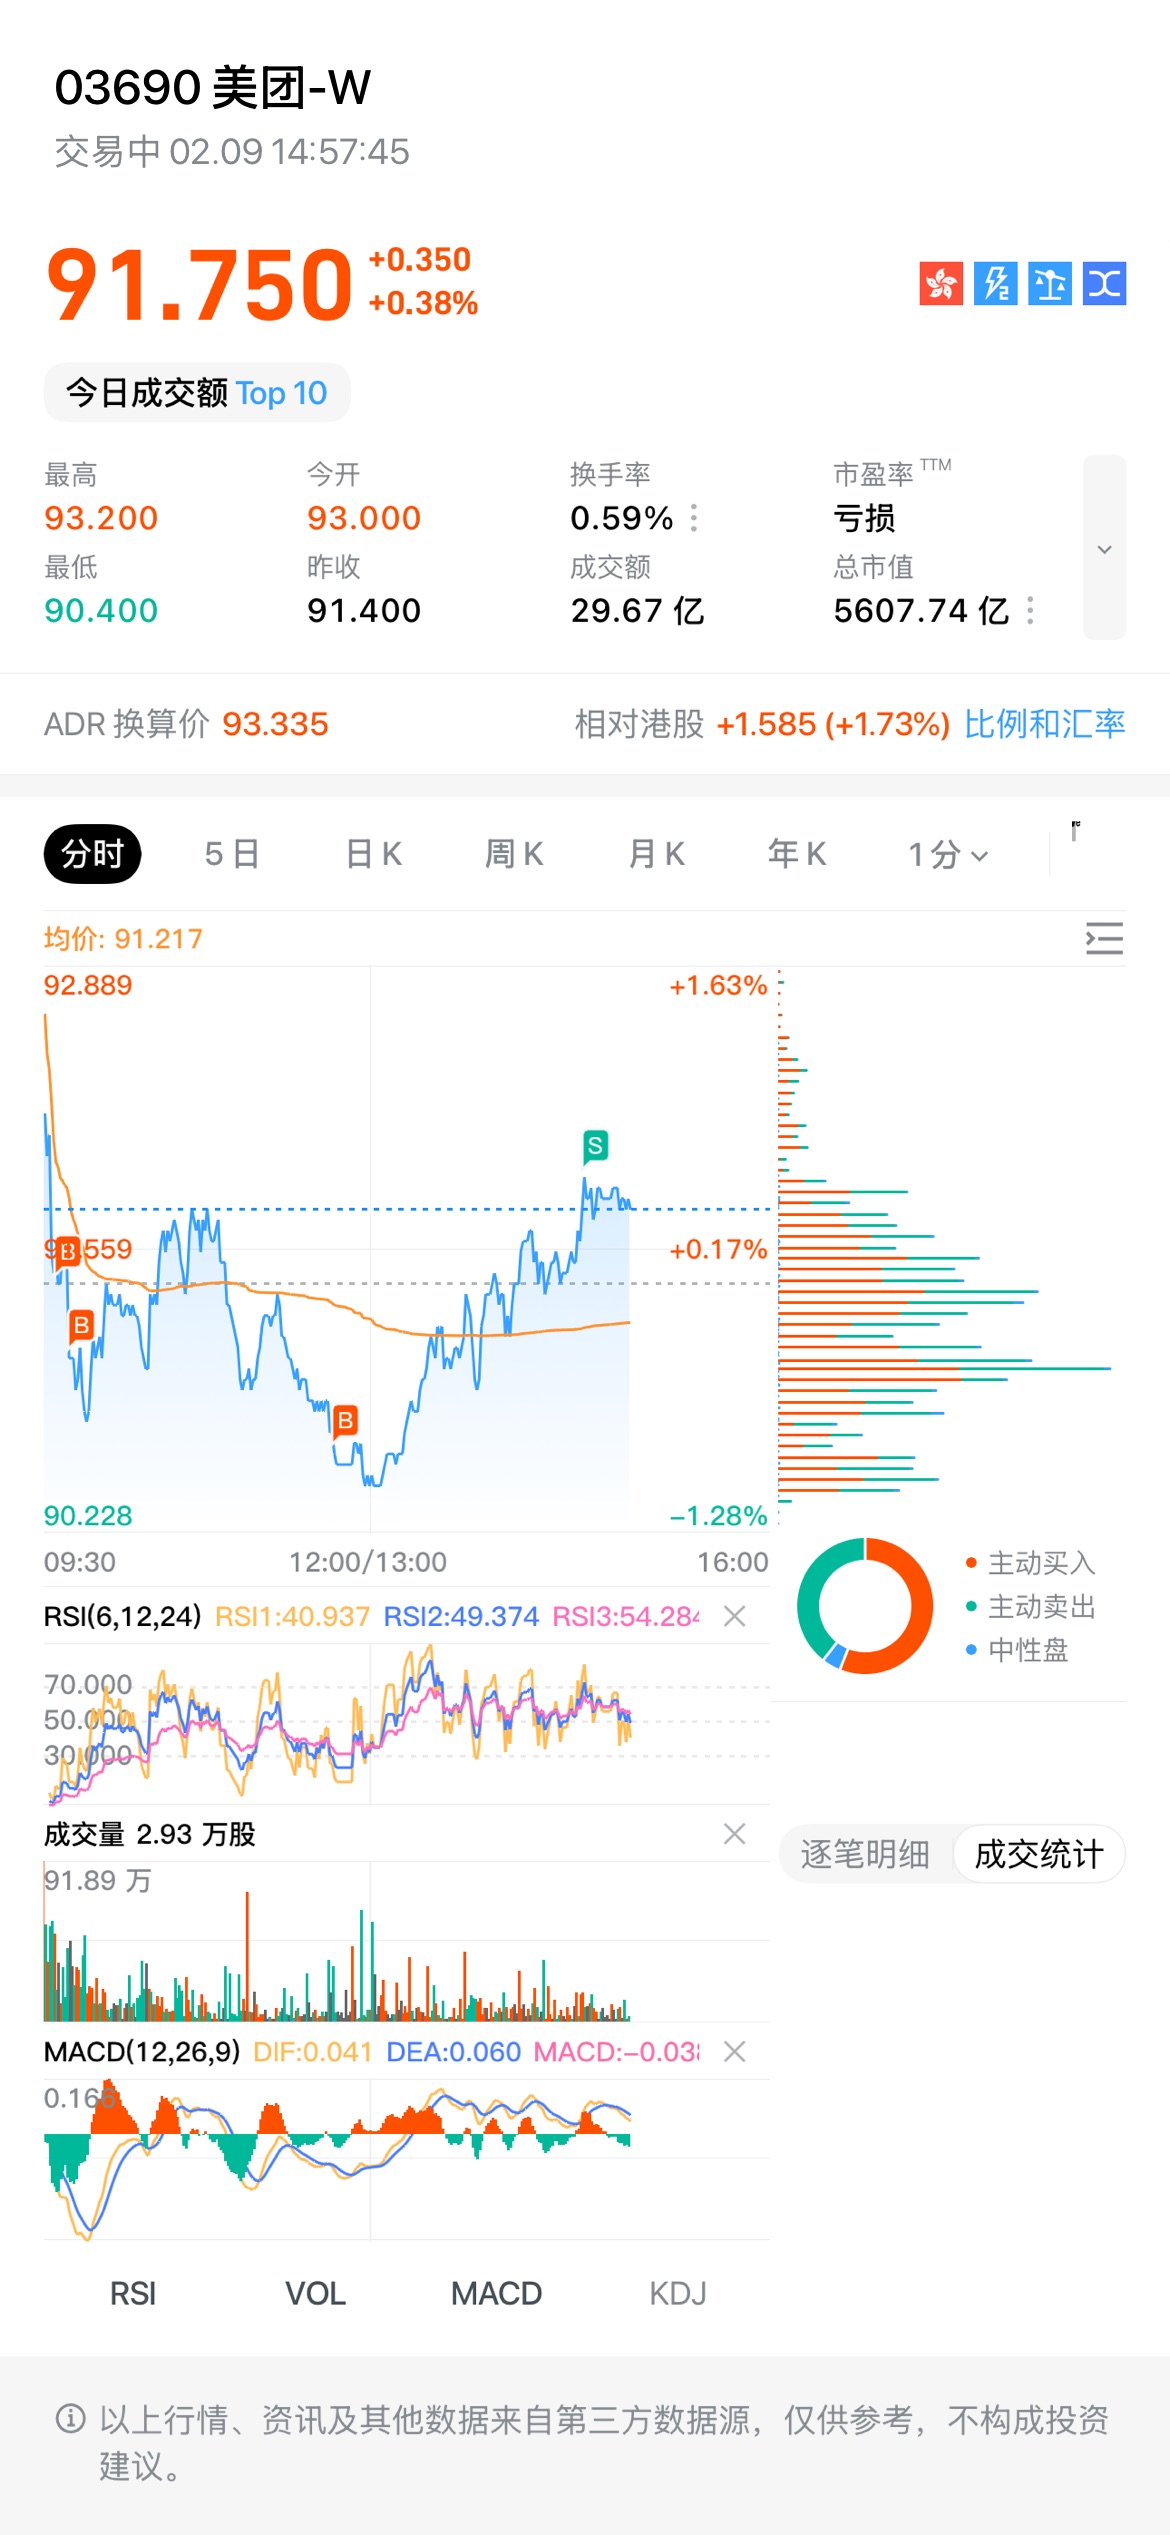Switch to the 逐笔明细 segment
The image size is (1170, 2535).
tap(865, 1854)
